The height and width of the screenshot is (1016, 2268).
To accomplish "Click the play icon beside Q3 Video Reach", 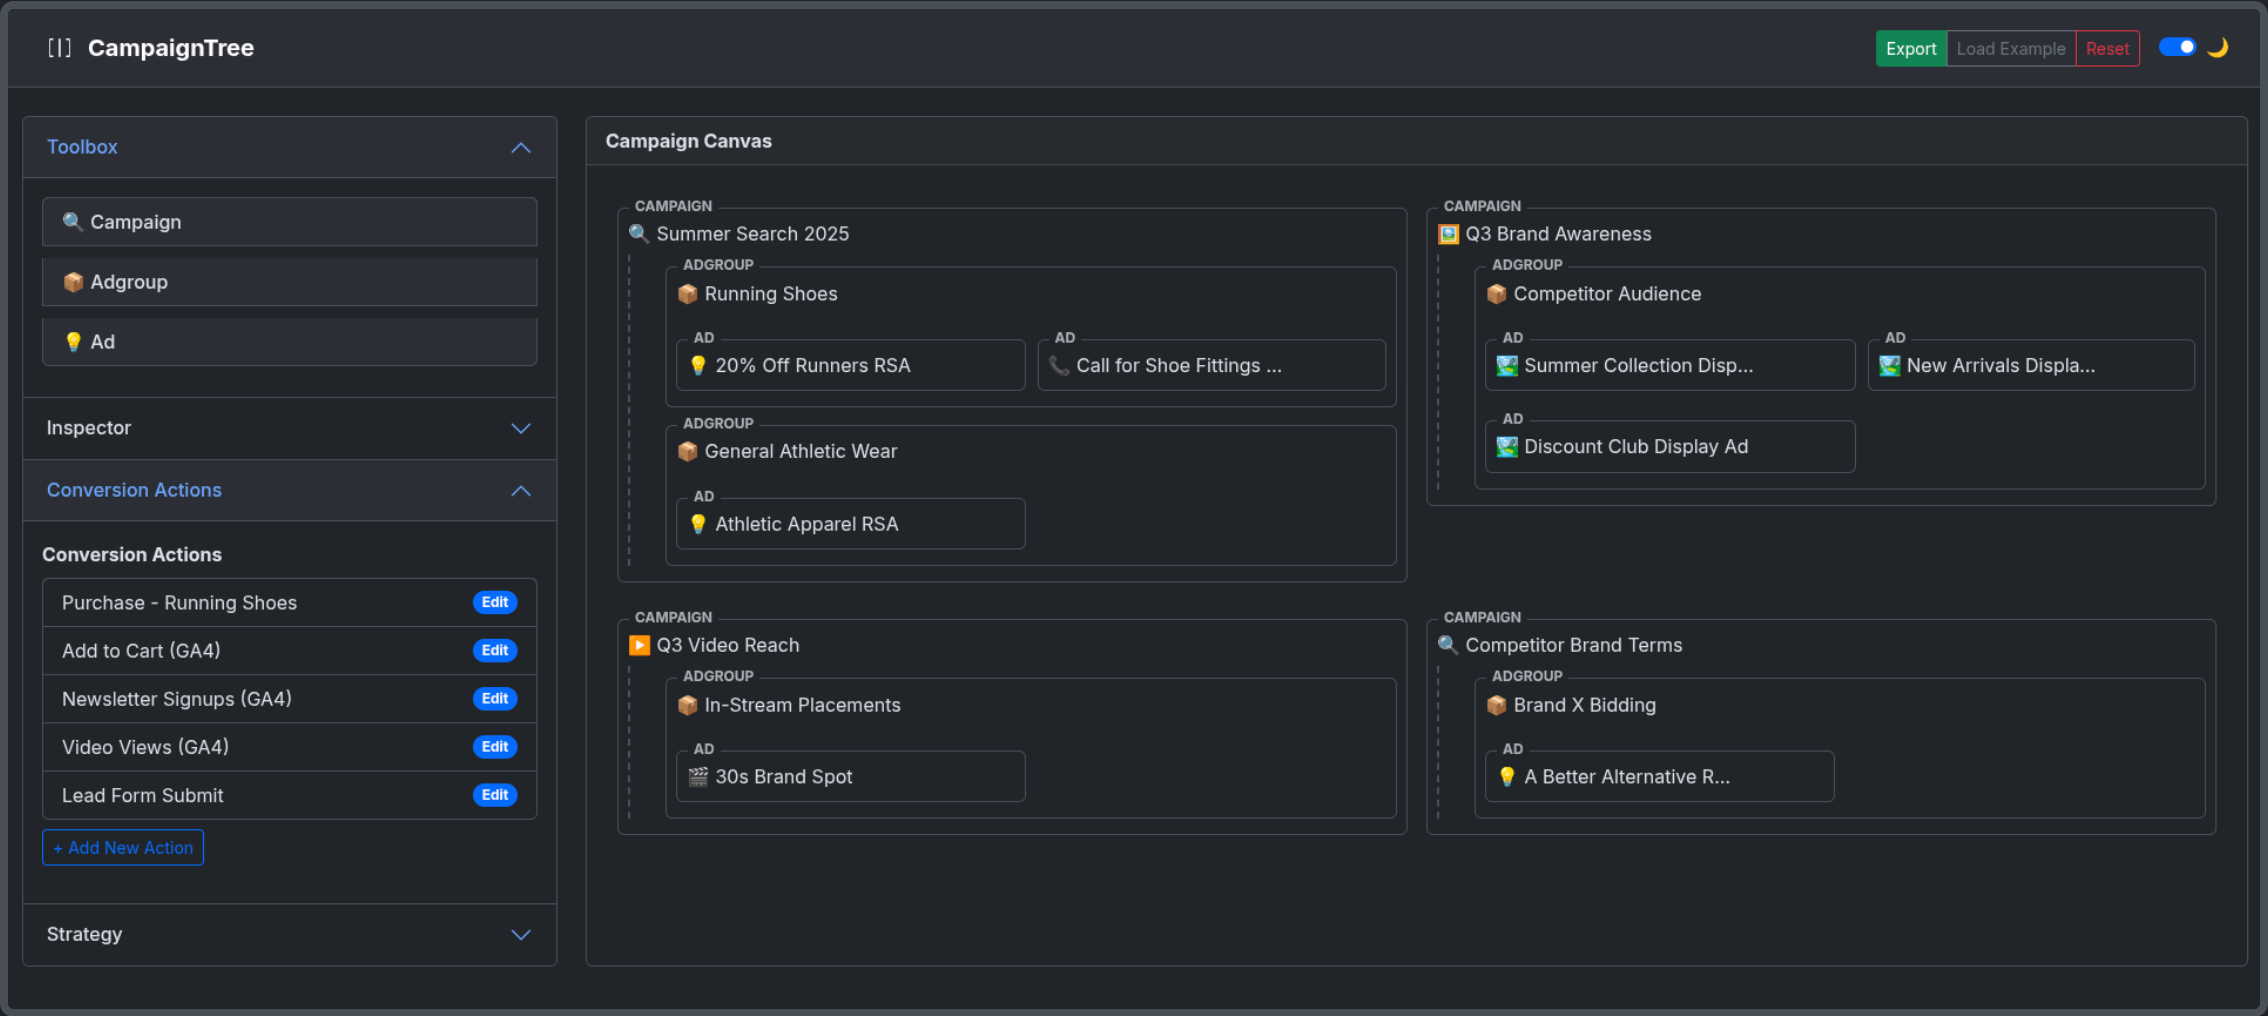I will pos(639,646).
